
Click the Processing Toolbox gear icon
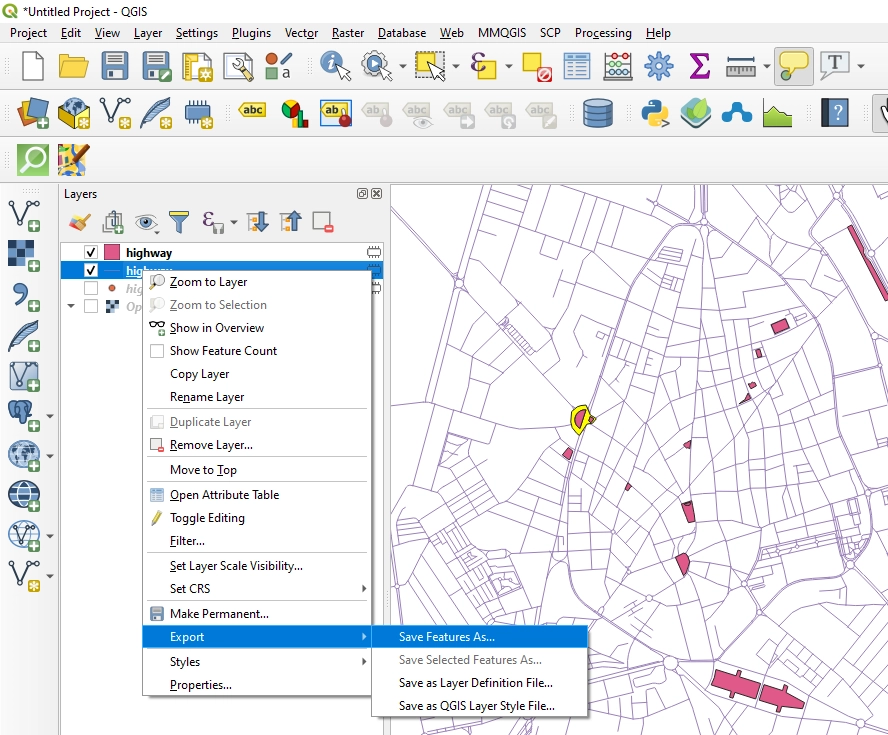(658, 67)
